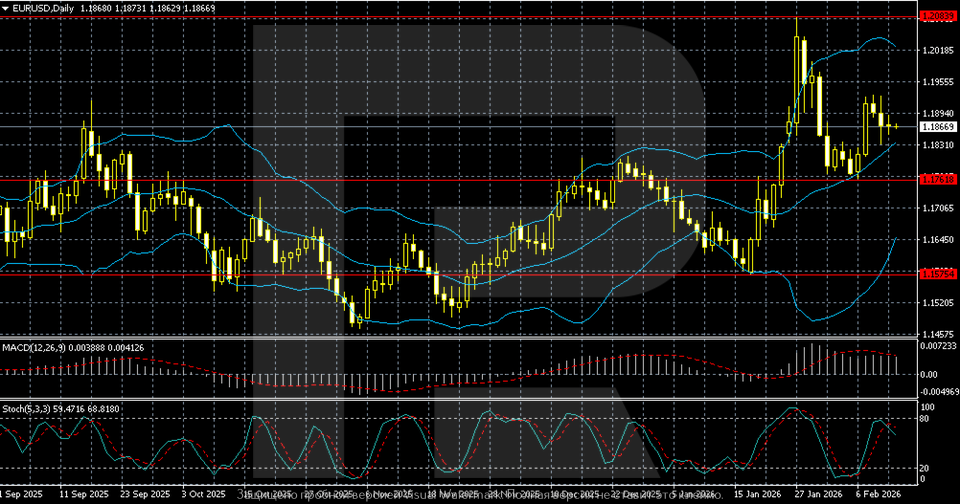Click the MACD 0.007233 scale value
This screenshot has width=960, height=504.
937,345
